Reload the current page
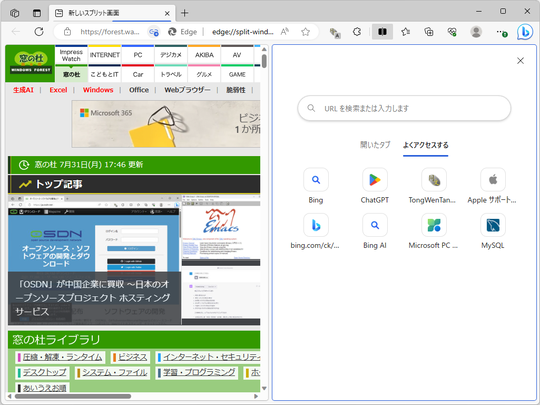The width and height of the screenshot is (540, 405). pyautogui.click(x=39, y=32)
